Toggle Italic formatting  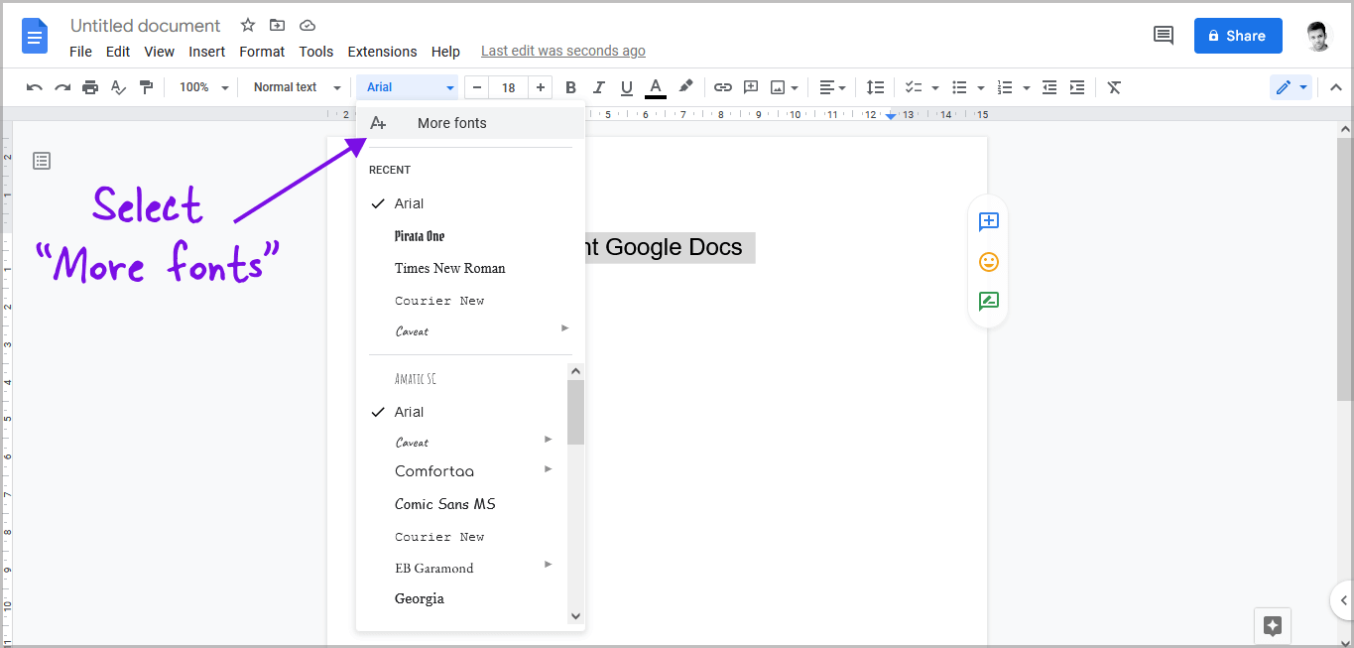599,88
